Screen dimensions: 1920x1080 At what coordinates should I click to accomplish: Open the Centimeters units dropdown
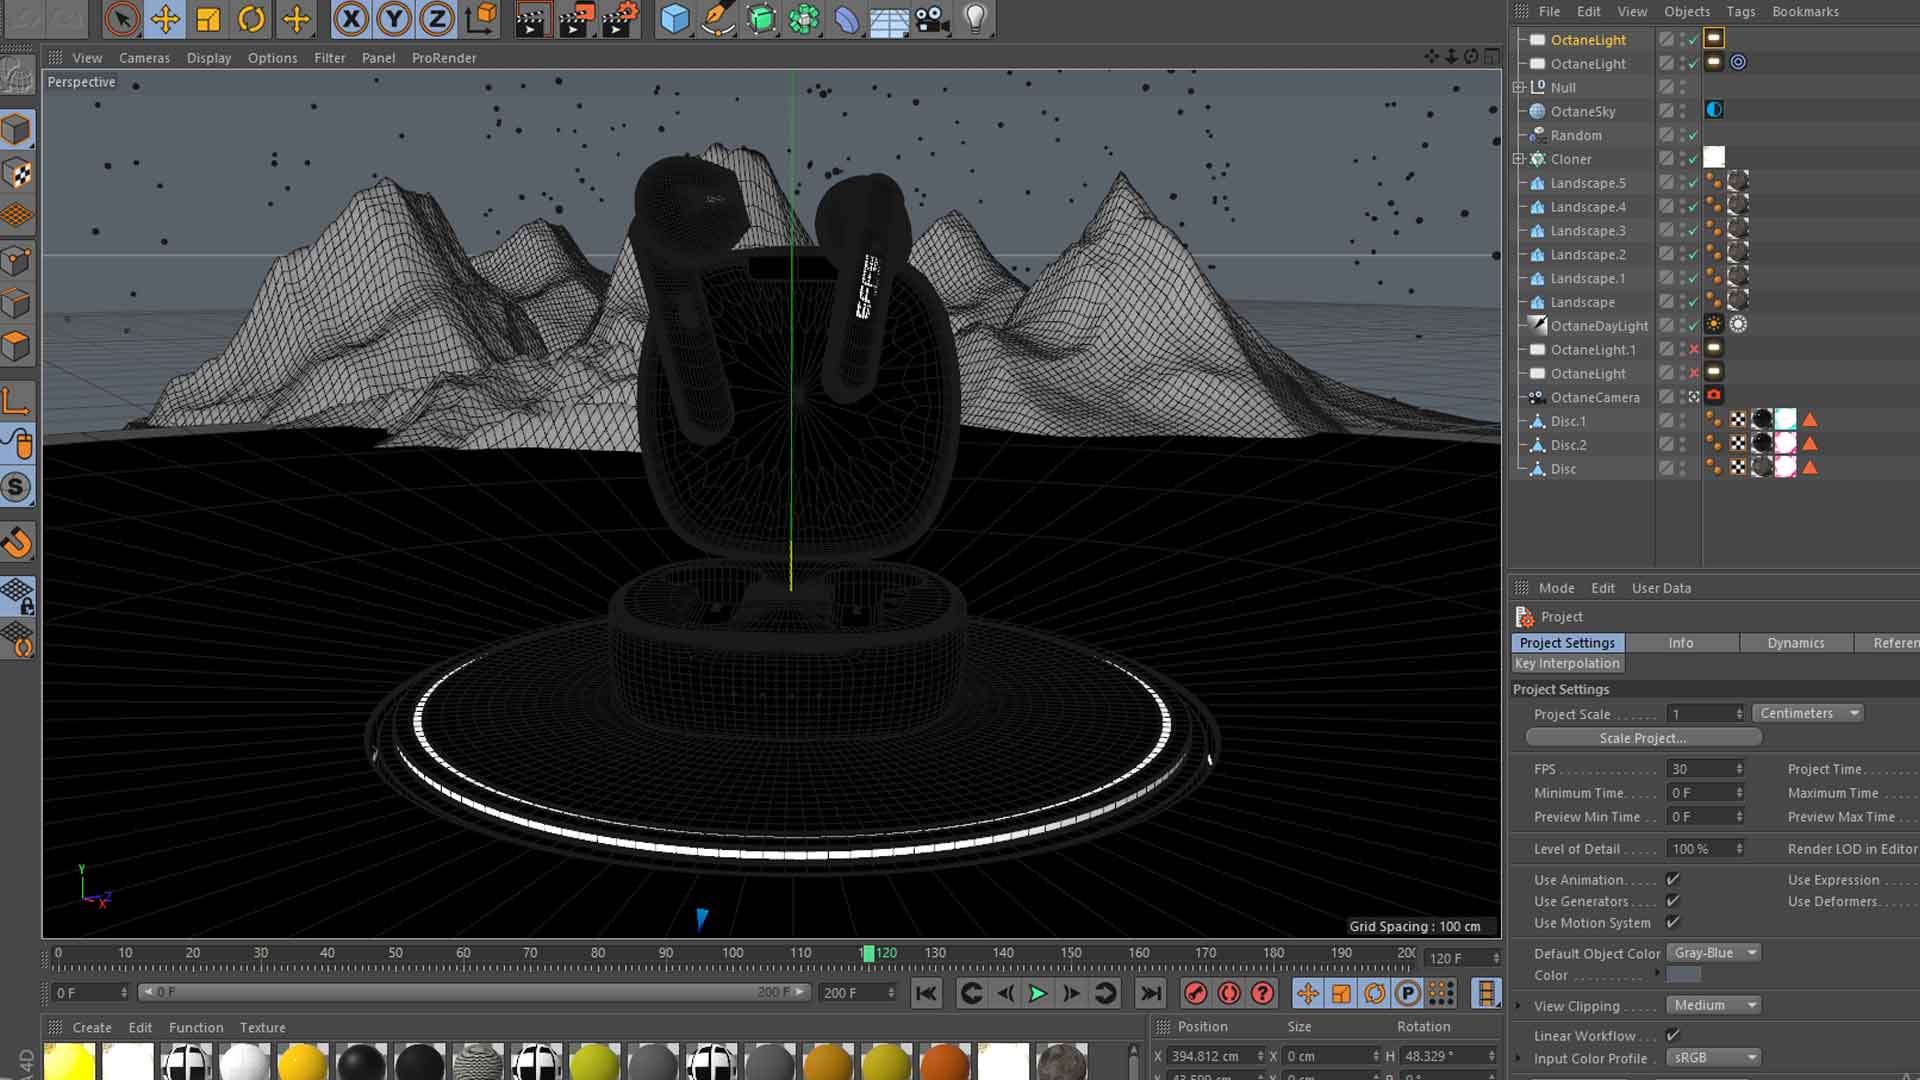tap(1806, 713)
